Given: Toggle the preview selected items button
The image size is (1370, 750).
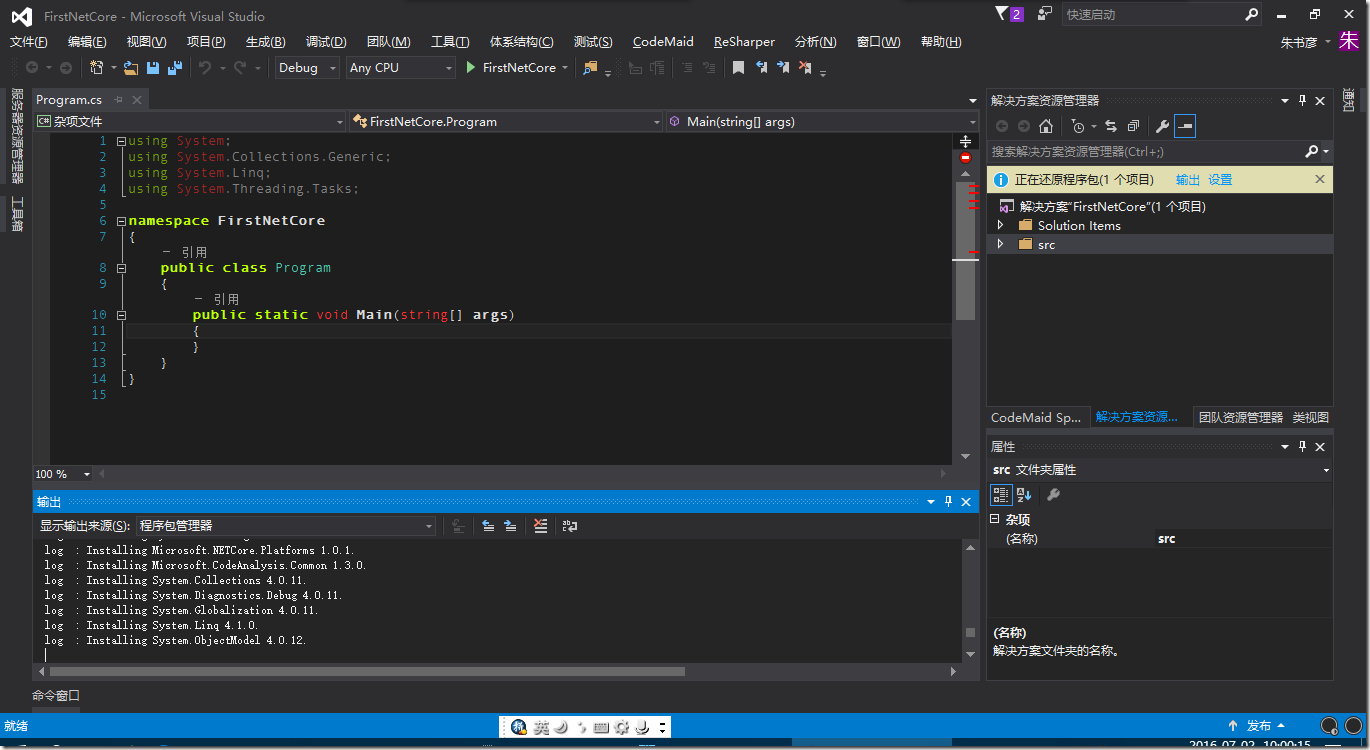Looking at the screenshot, I should click(x=1185, y=126).
